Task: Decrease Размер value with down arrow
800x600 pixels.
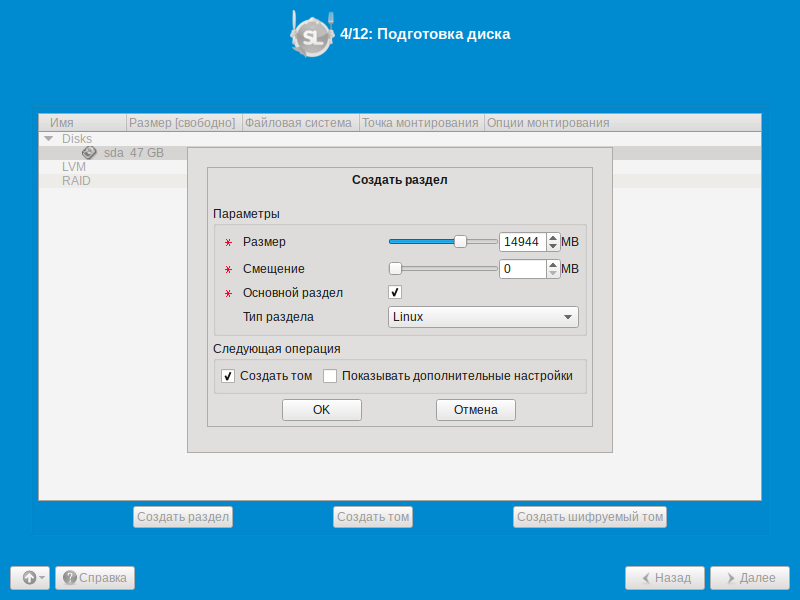Action: 553,246
